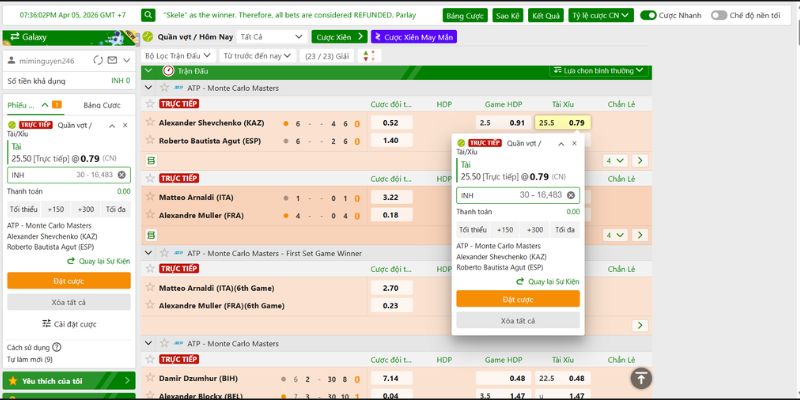
Task: Enable Chế độ nền tối dark mode
Action: (719, 16)
